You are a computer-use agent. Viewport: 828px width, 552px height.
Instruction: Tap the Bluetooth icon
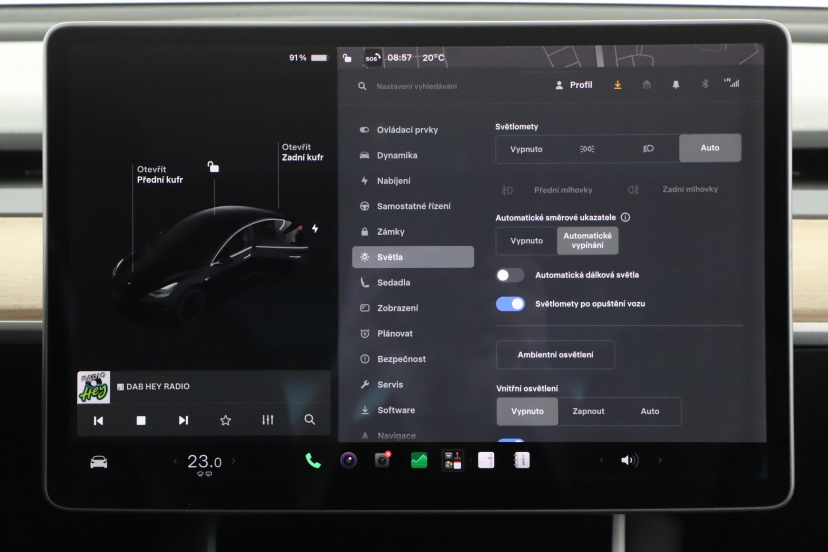704,84
